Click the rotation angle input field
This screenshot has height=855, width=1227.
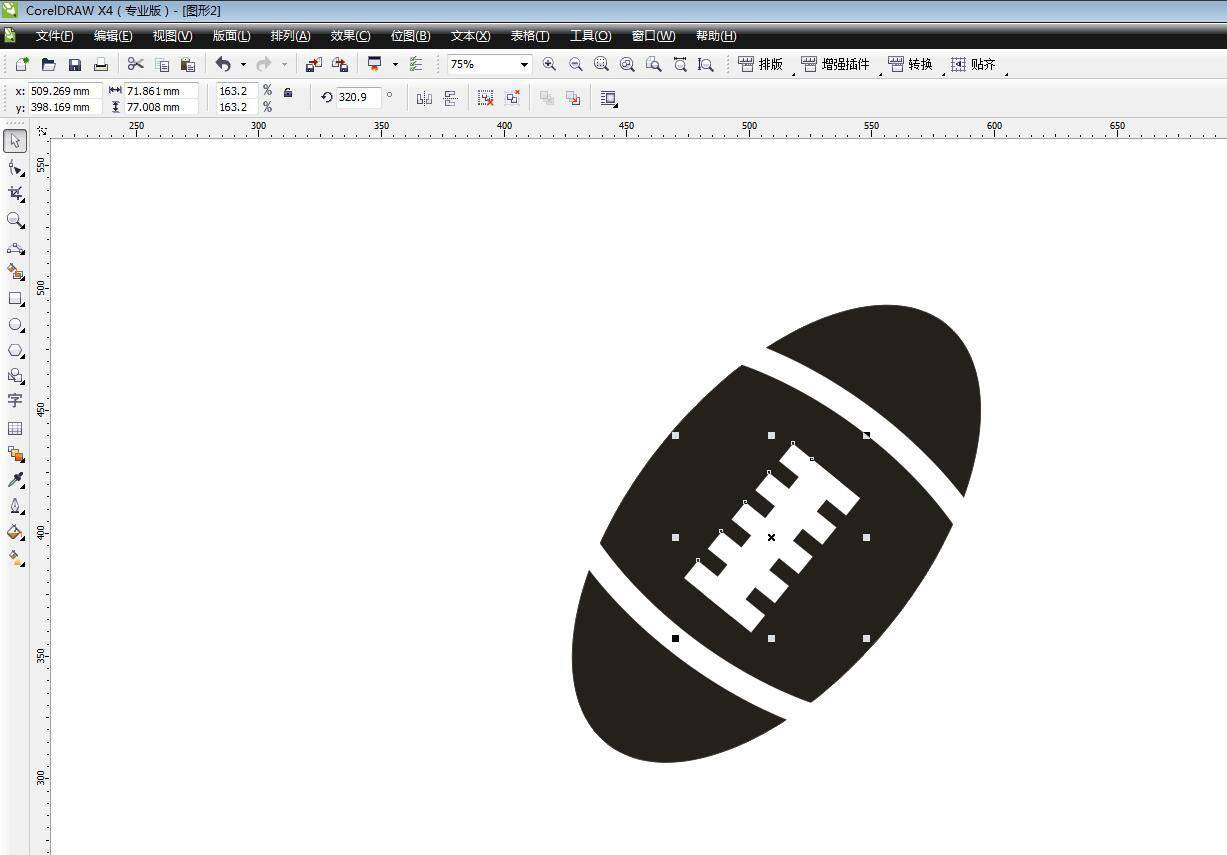point(357,97)
